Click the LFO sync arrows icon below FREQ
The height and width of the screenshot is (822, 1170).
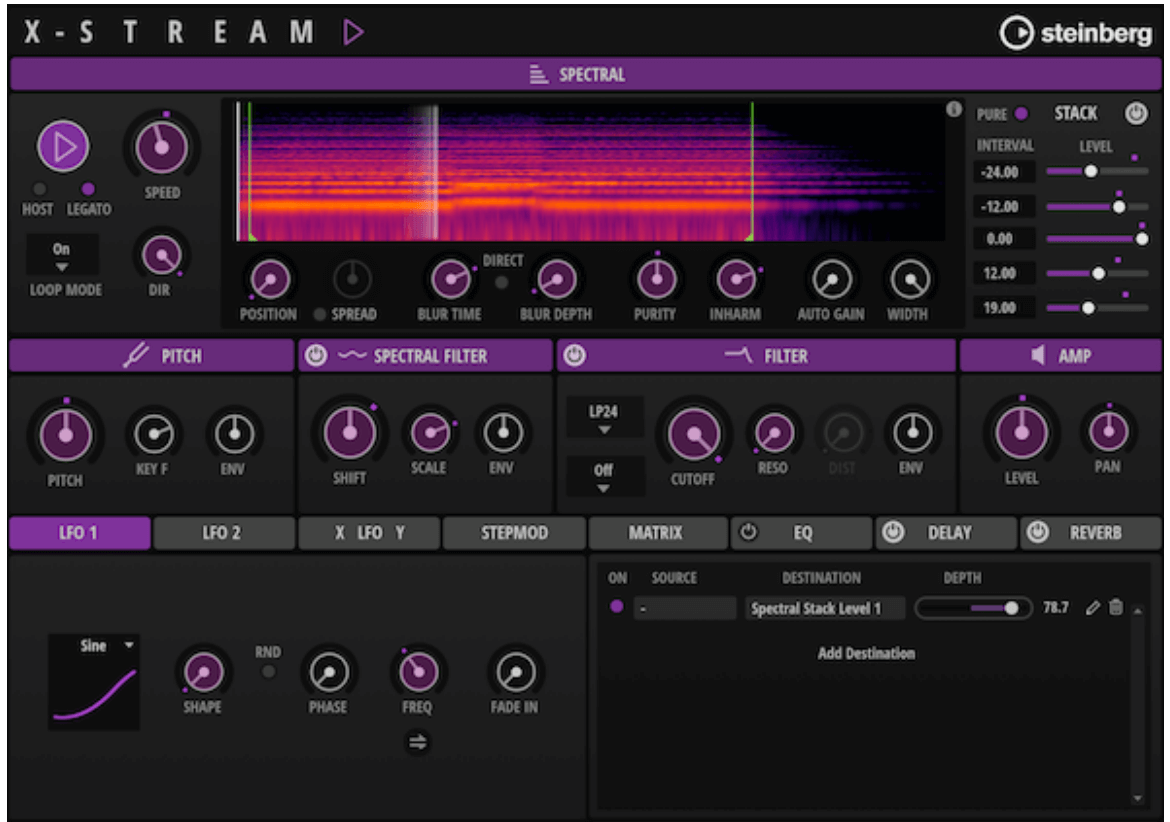pyautogui.click(x=417, y=741)
